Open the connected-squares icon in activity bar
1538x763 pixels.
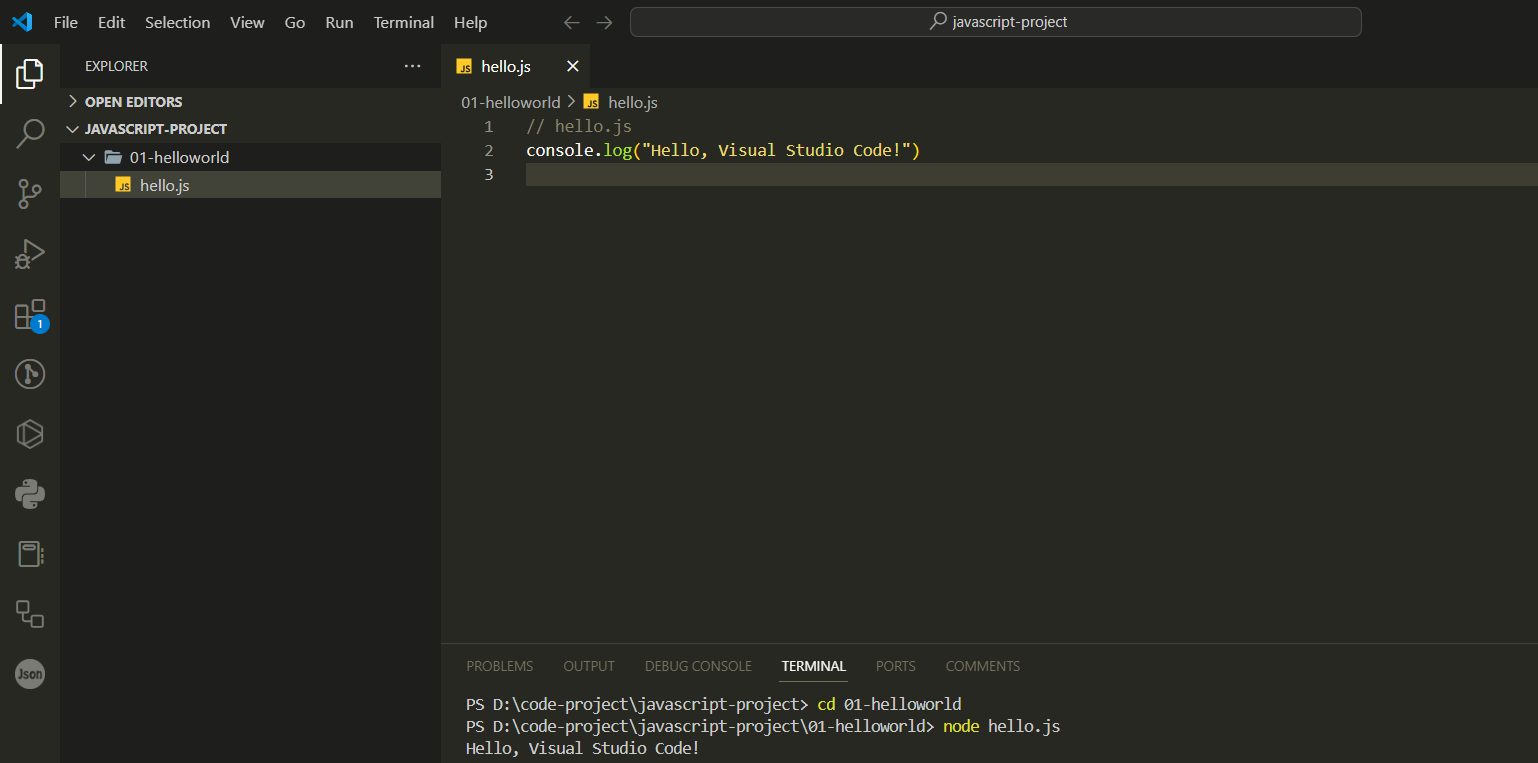tap(30, 614)
